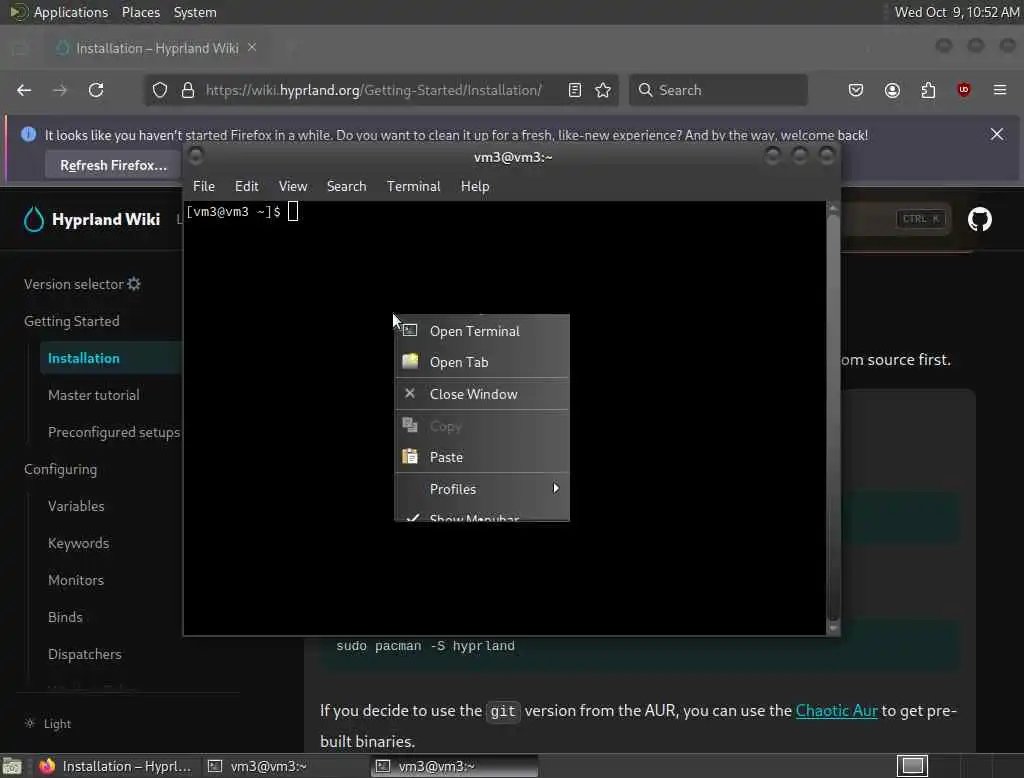Open the uBlock Origin extension icon
This screenshot has width=1024, height=778.
964,90
